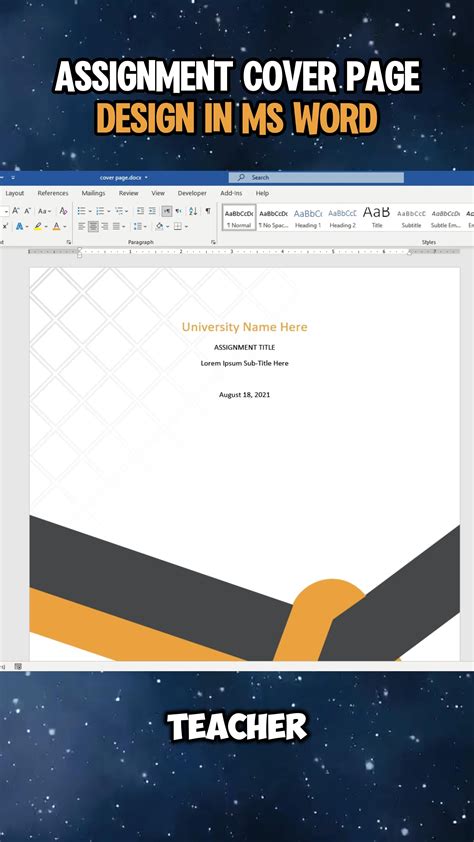Open bullet library dropdown arrow
Viewport: 474px width, 842px height.
[90, 211]
